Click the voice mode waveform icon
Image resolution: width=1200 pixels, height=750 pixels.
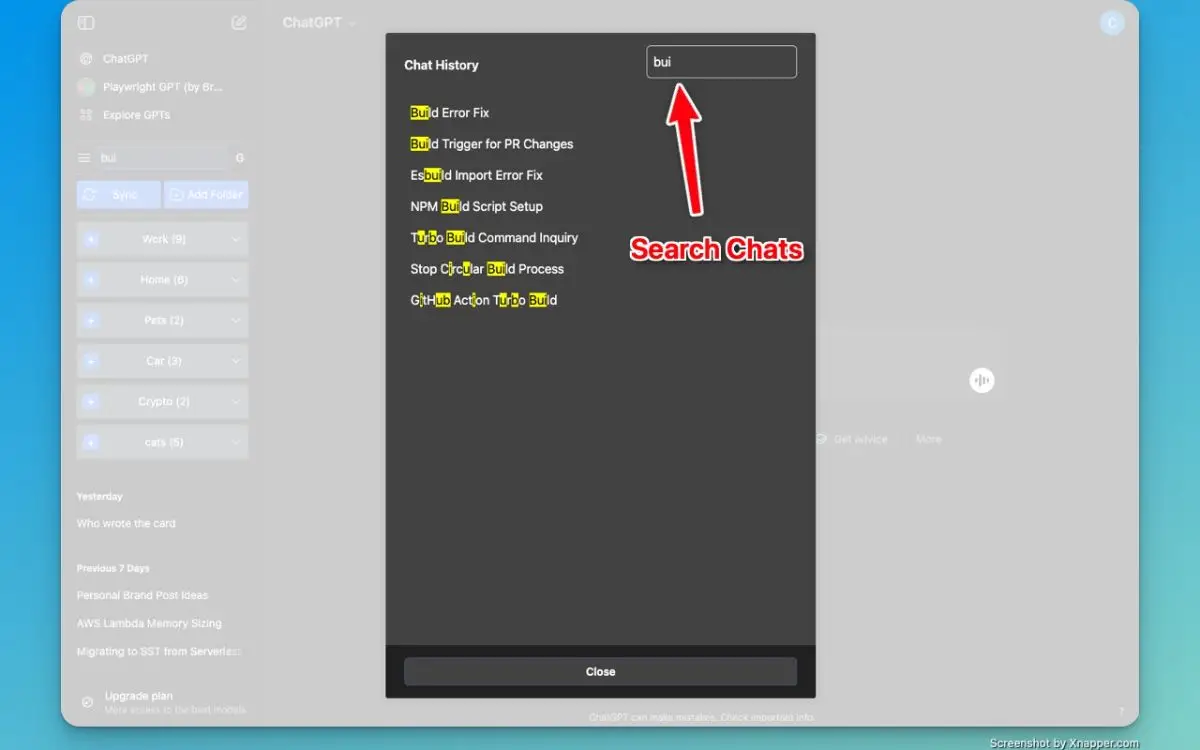pos(982,380)
